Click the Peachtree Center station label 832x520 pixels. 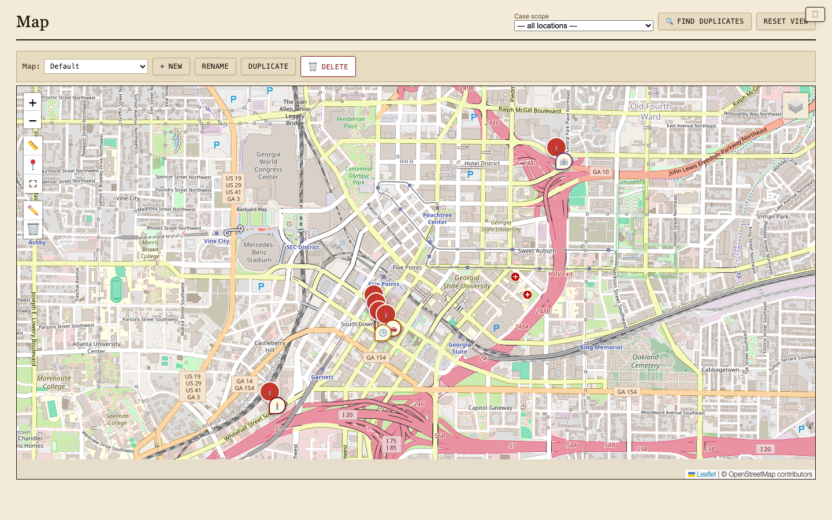coord(437,219)
